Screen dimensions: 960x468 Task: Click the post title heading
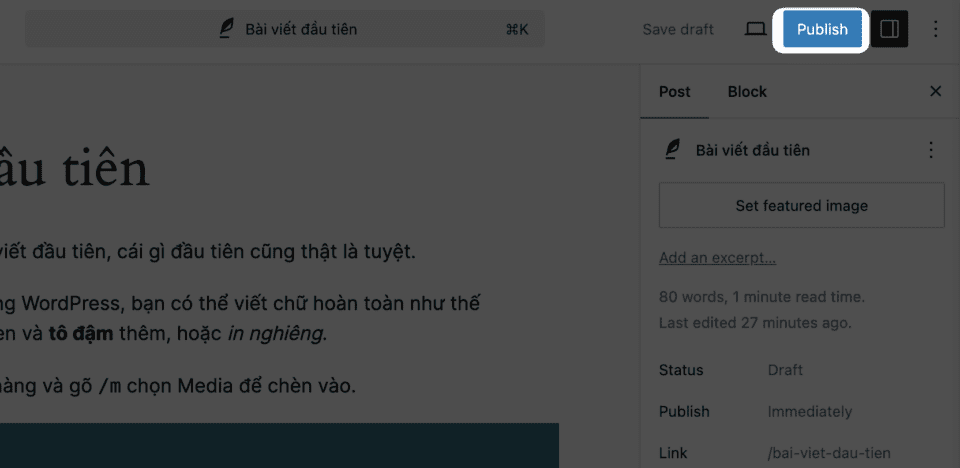[75, 169]
